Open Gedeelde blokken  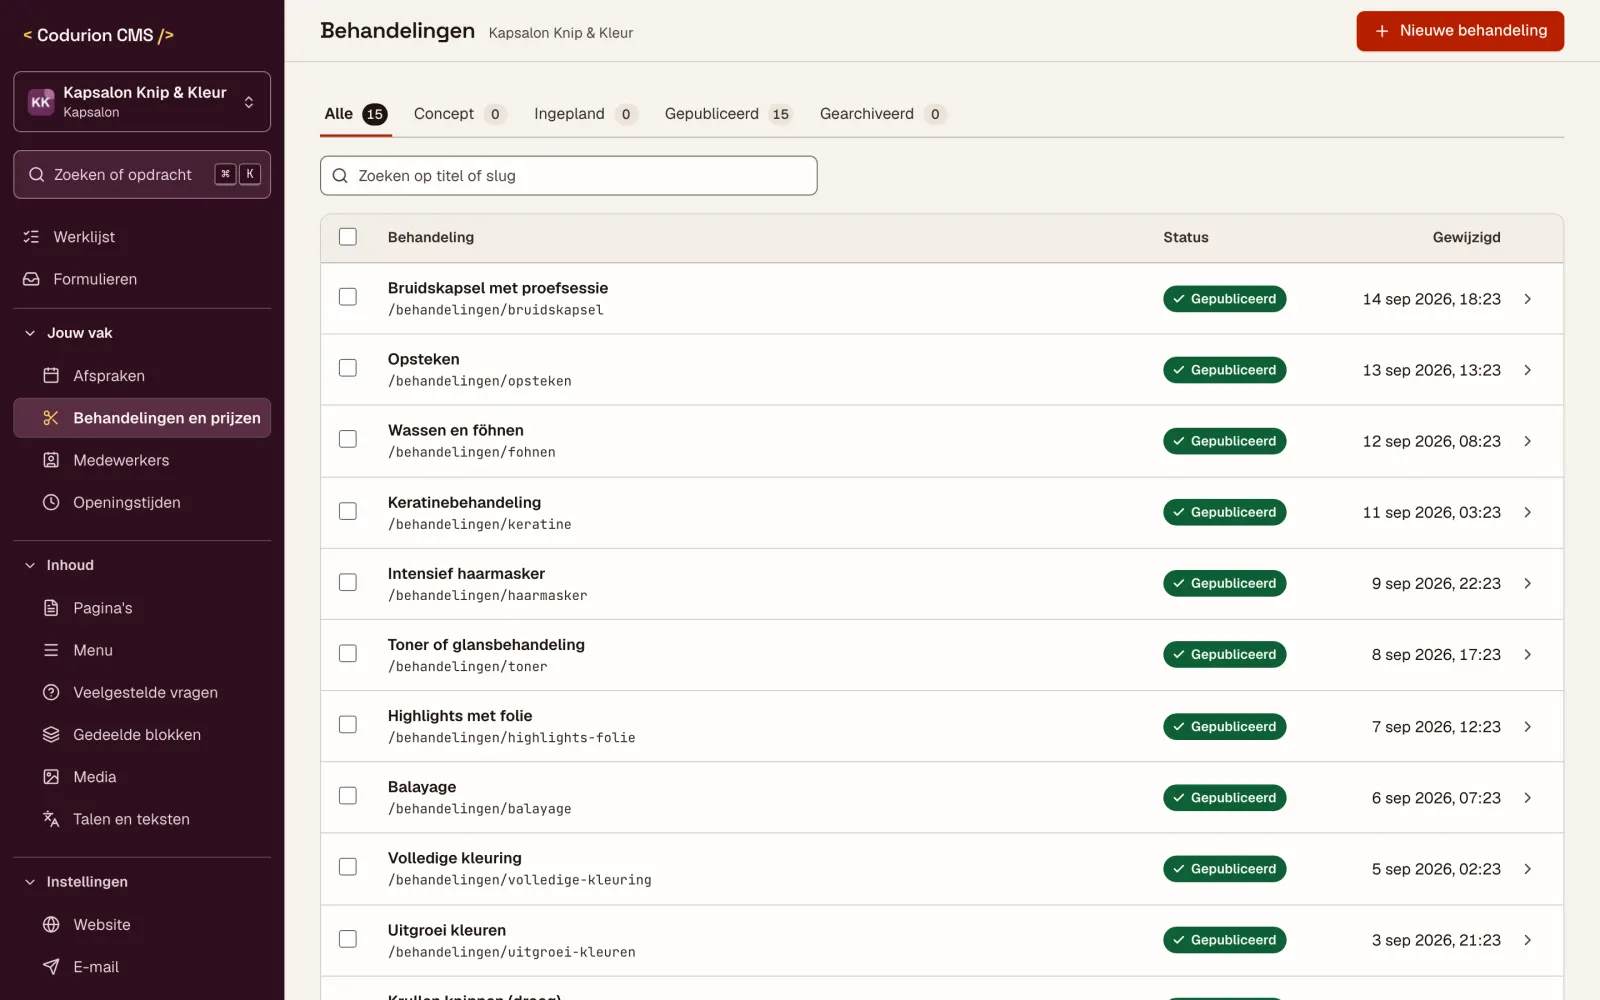coord(142,734)
